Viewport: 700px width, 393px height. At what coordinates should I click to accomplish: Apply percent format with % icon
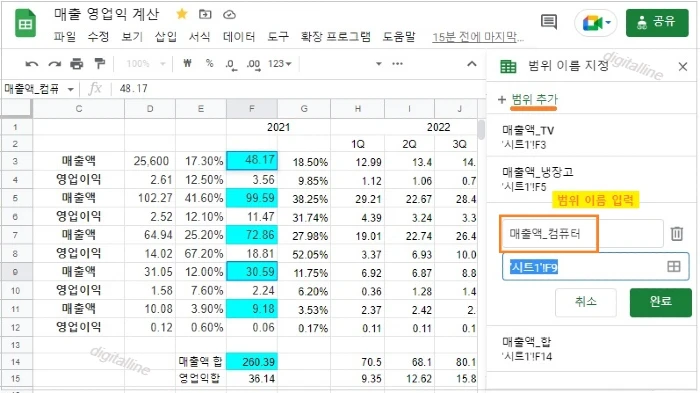coord(209,63)
